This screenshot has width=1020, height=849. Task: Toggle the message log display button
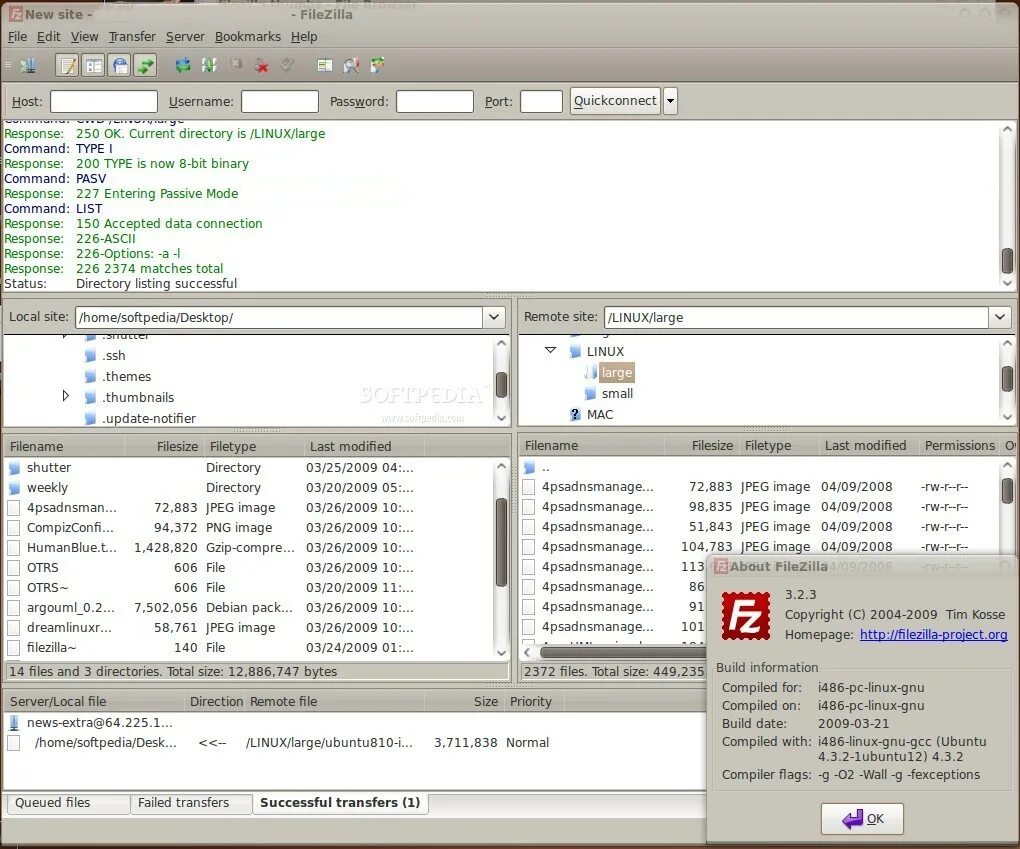[x=68, y=65]
